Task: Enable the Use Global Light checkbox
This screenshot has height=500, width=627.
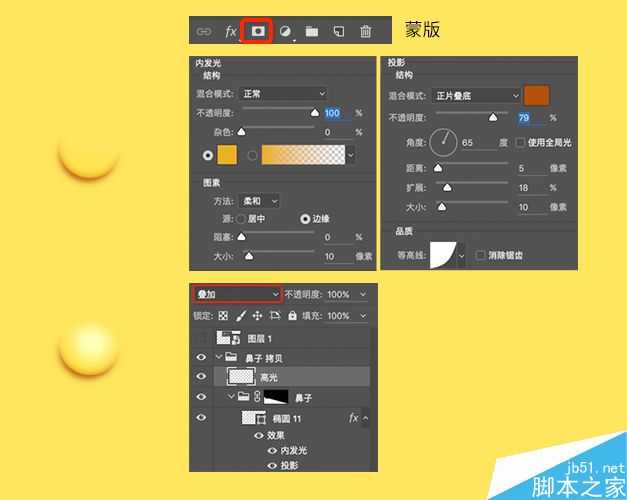Action: pos(519,143)
